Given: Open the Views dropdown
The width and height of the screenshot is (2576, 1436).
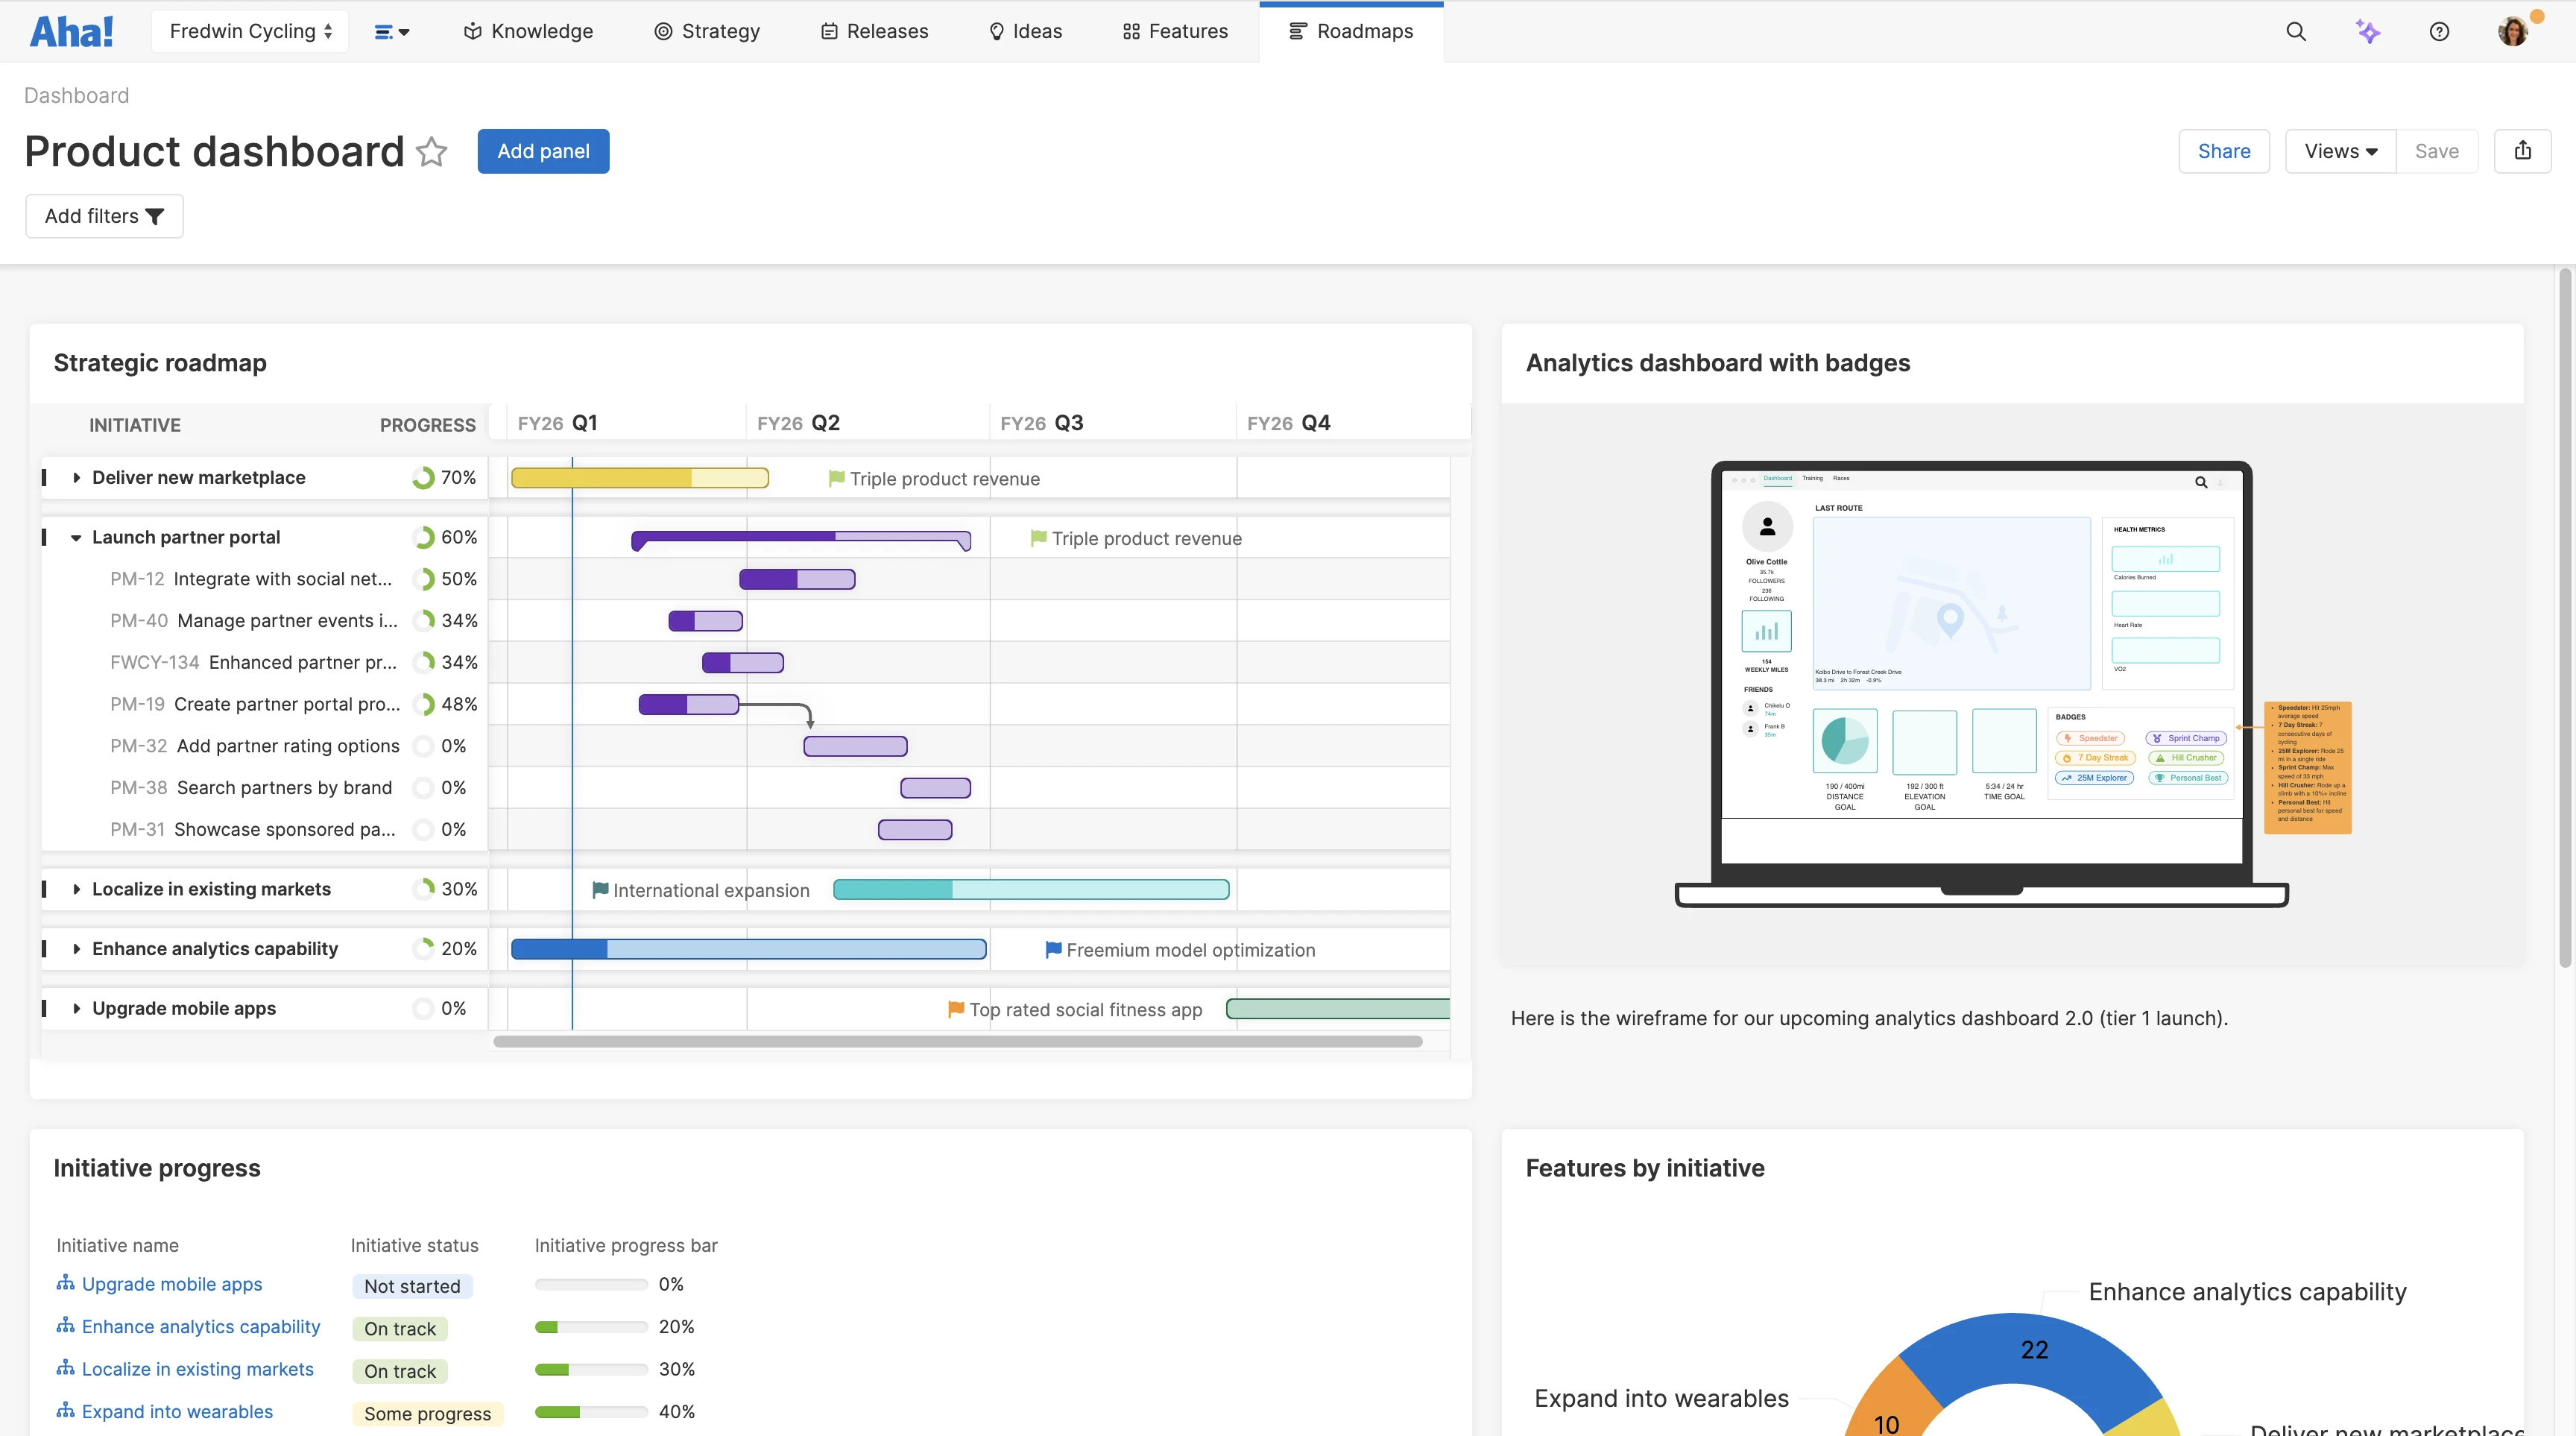Looking at the screenshot, I should (2340, 151).
